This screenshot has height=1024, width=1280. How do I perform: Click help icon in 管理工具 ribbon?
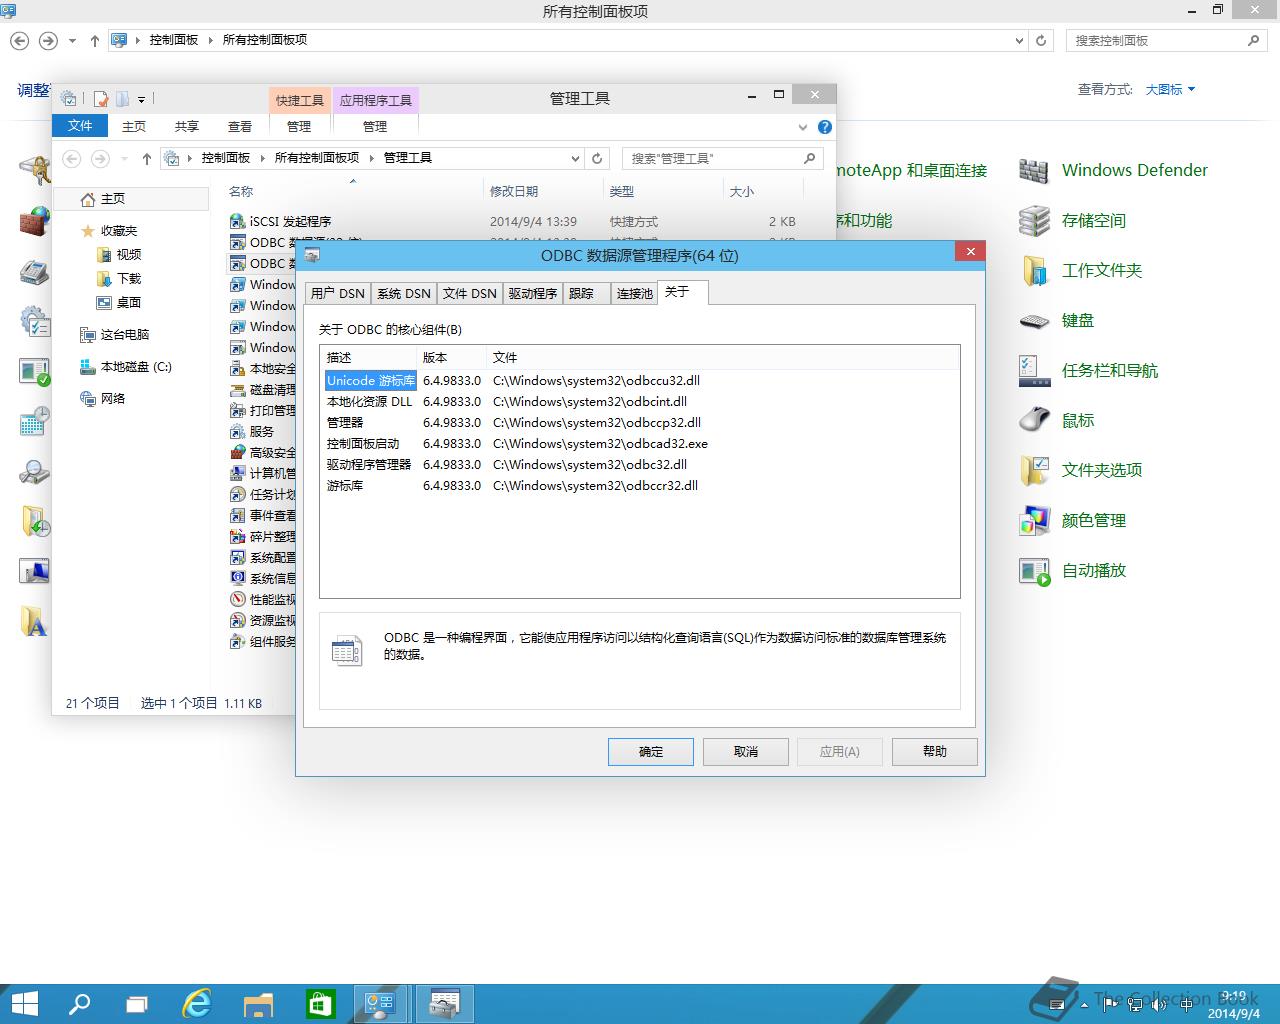pos(825,127)
